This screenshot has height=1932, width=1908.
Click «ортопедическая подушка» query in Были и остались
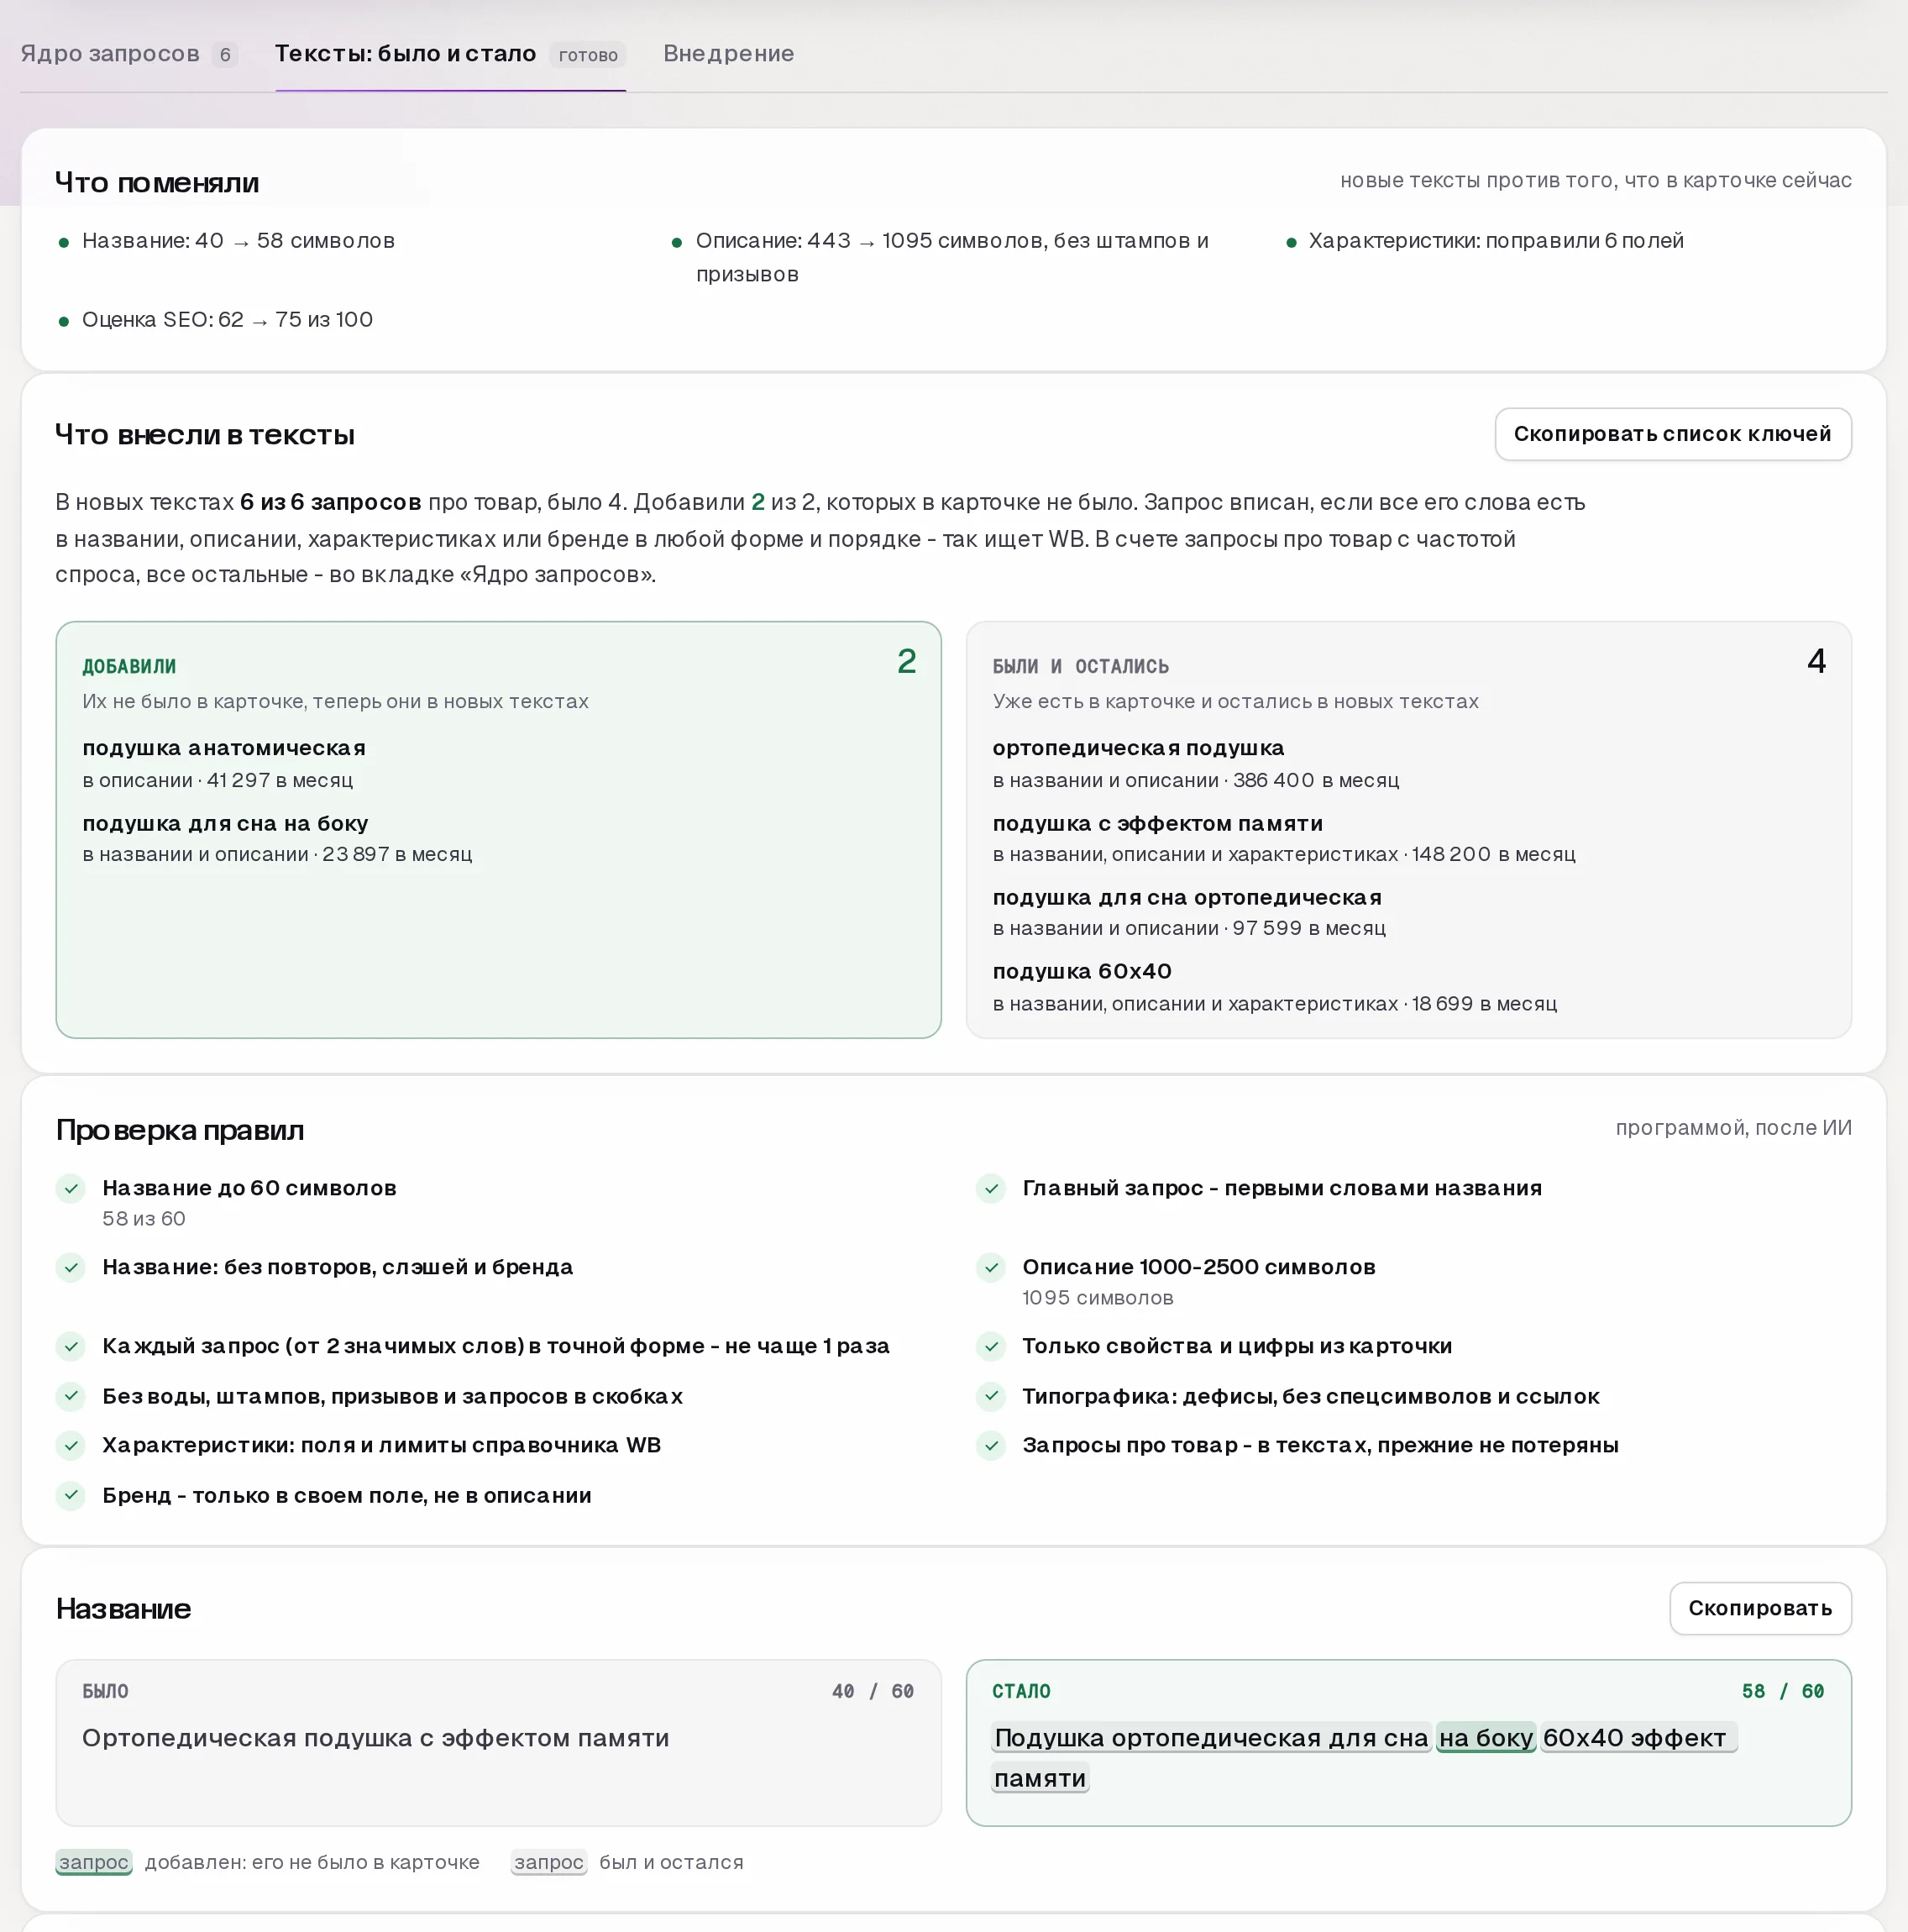point(1138,748)
